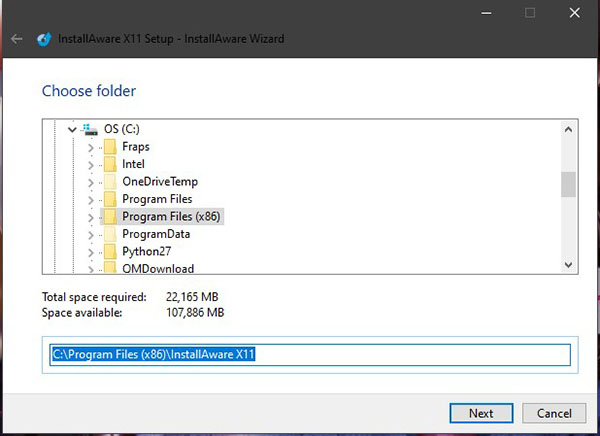Click the Program Files (x86) folder icon
The image size is (600, 436).
coord(110,217)
